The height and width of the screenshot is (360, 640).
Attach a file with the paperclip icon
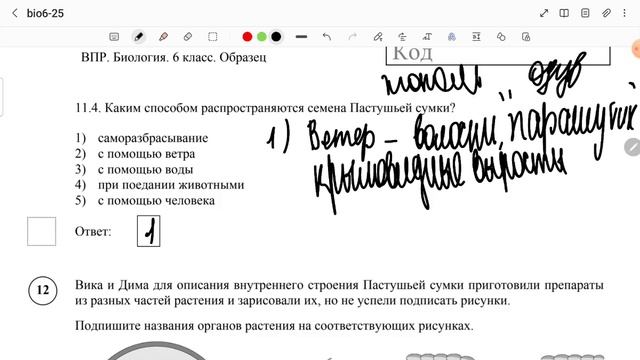pos(606,13)
